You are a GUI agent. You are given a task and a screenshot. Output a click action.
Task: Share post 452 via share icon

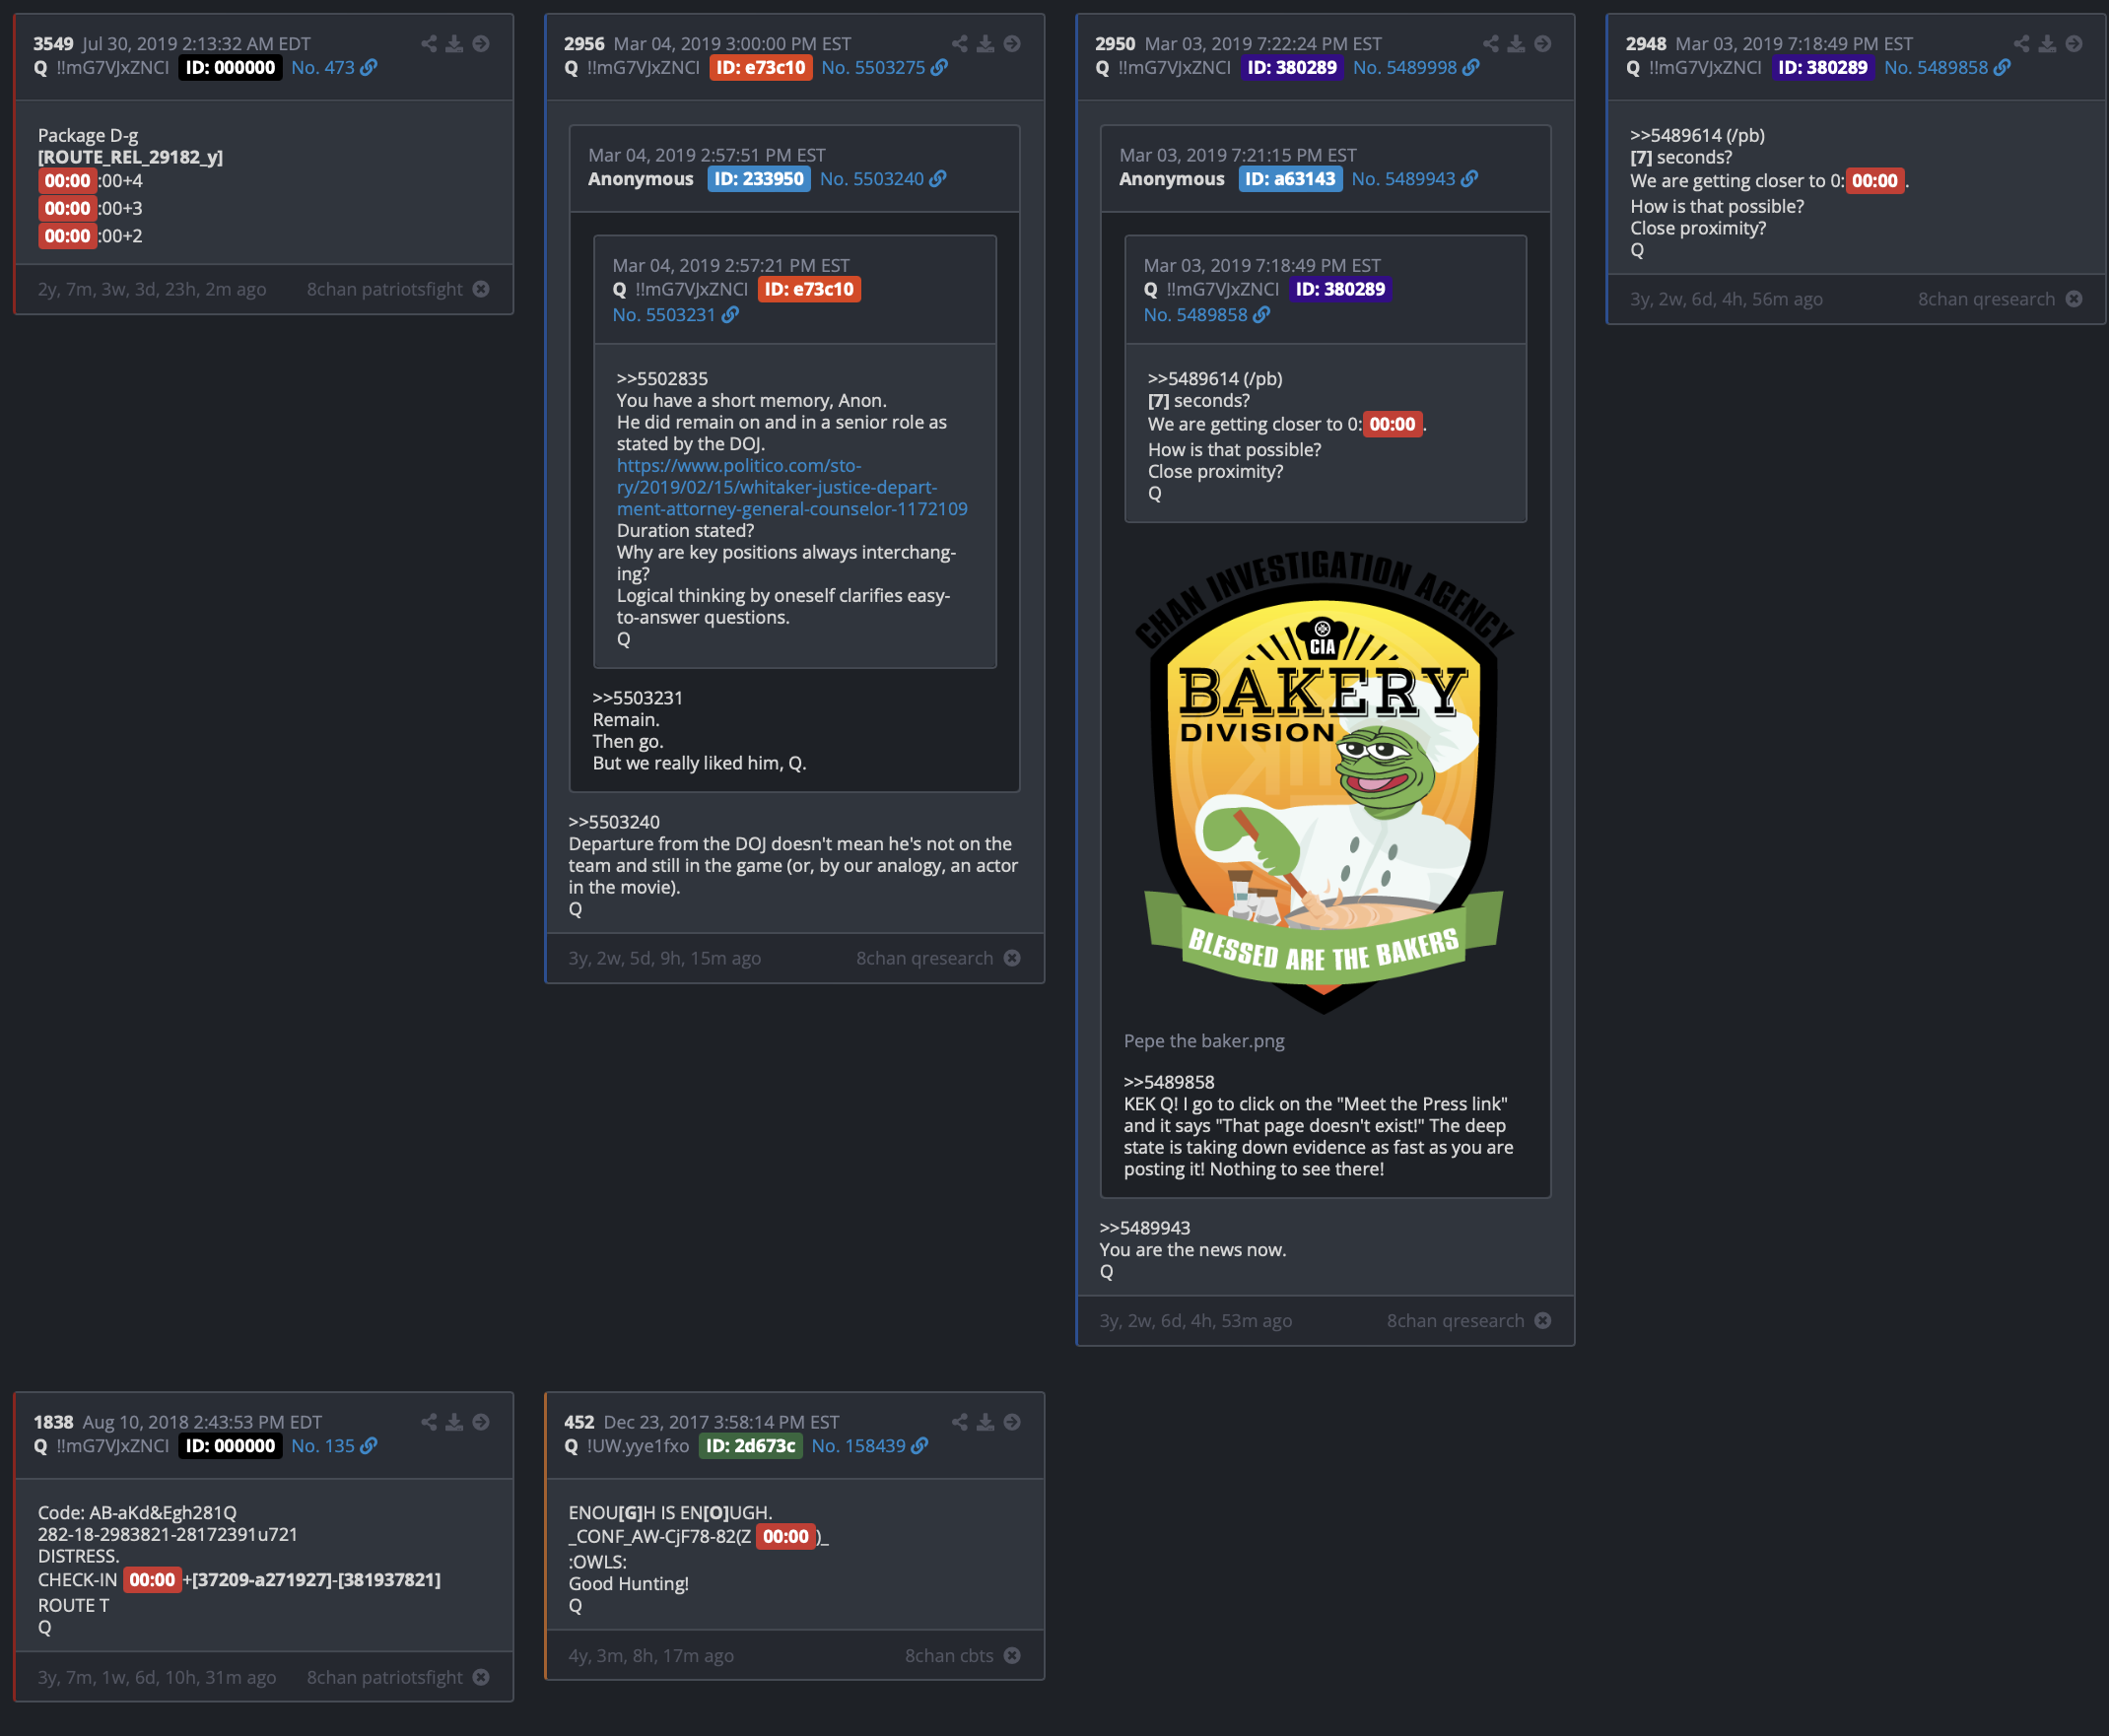(x=960, y=1422)
